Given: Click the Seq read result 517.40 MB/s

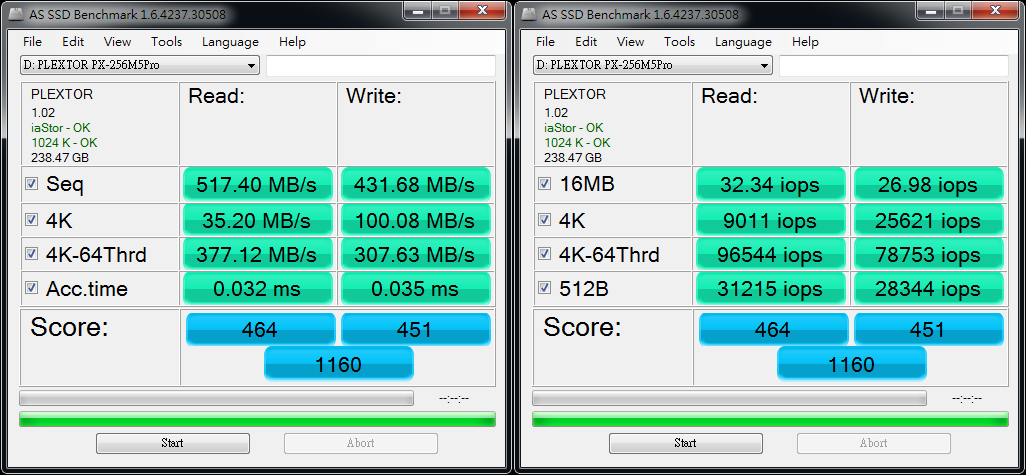Looking at the screenshot, I should tap(258, 185).
